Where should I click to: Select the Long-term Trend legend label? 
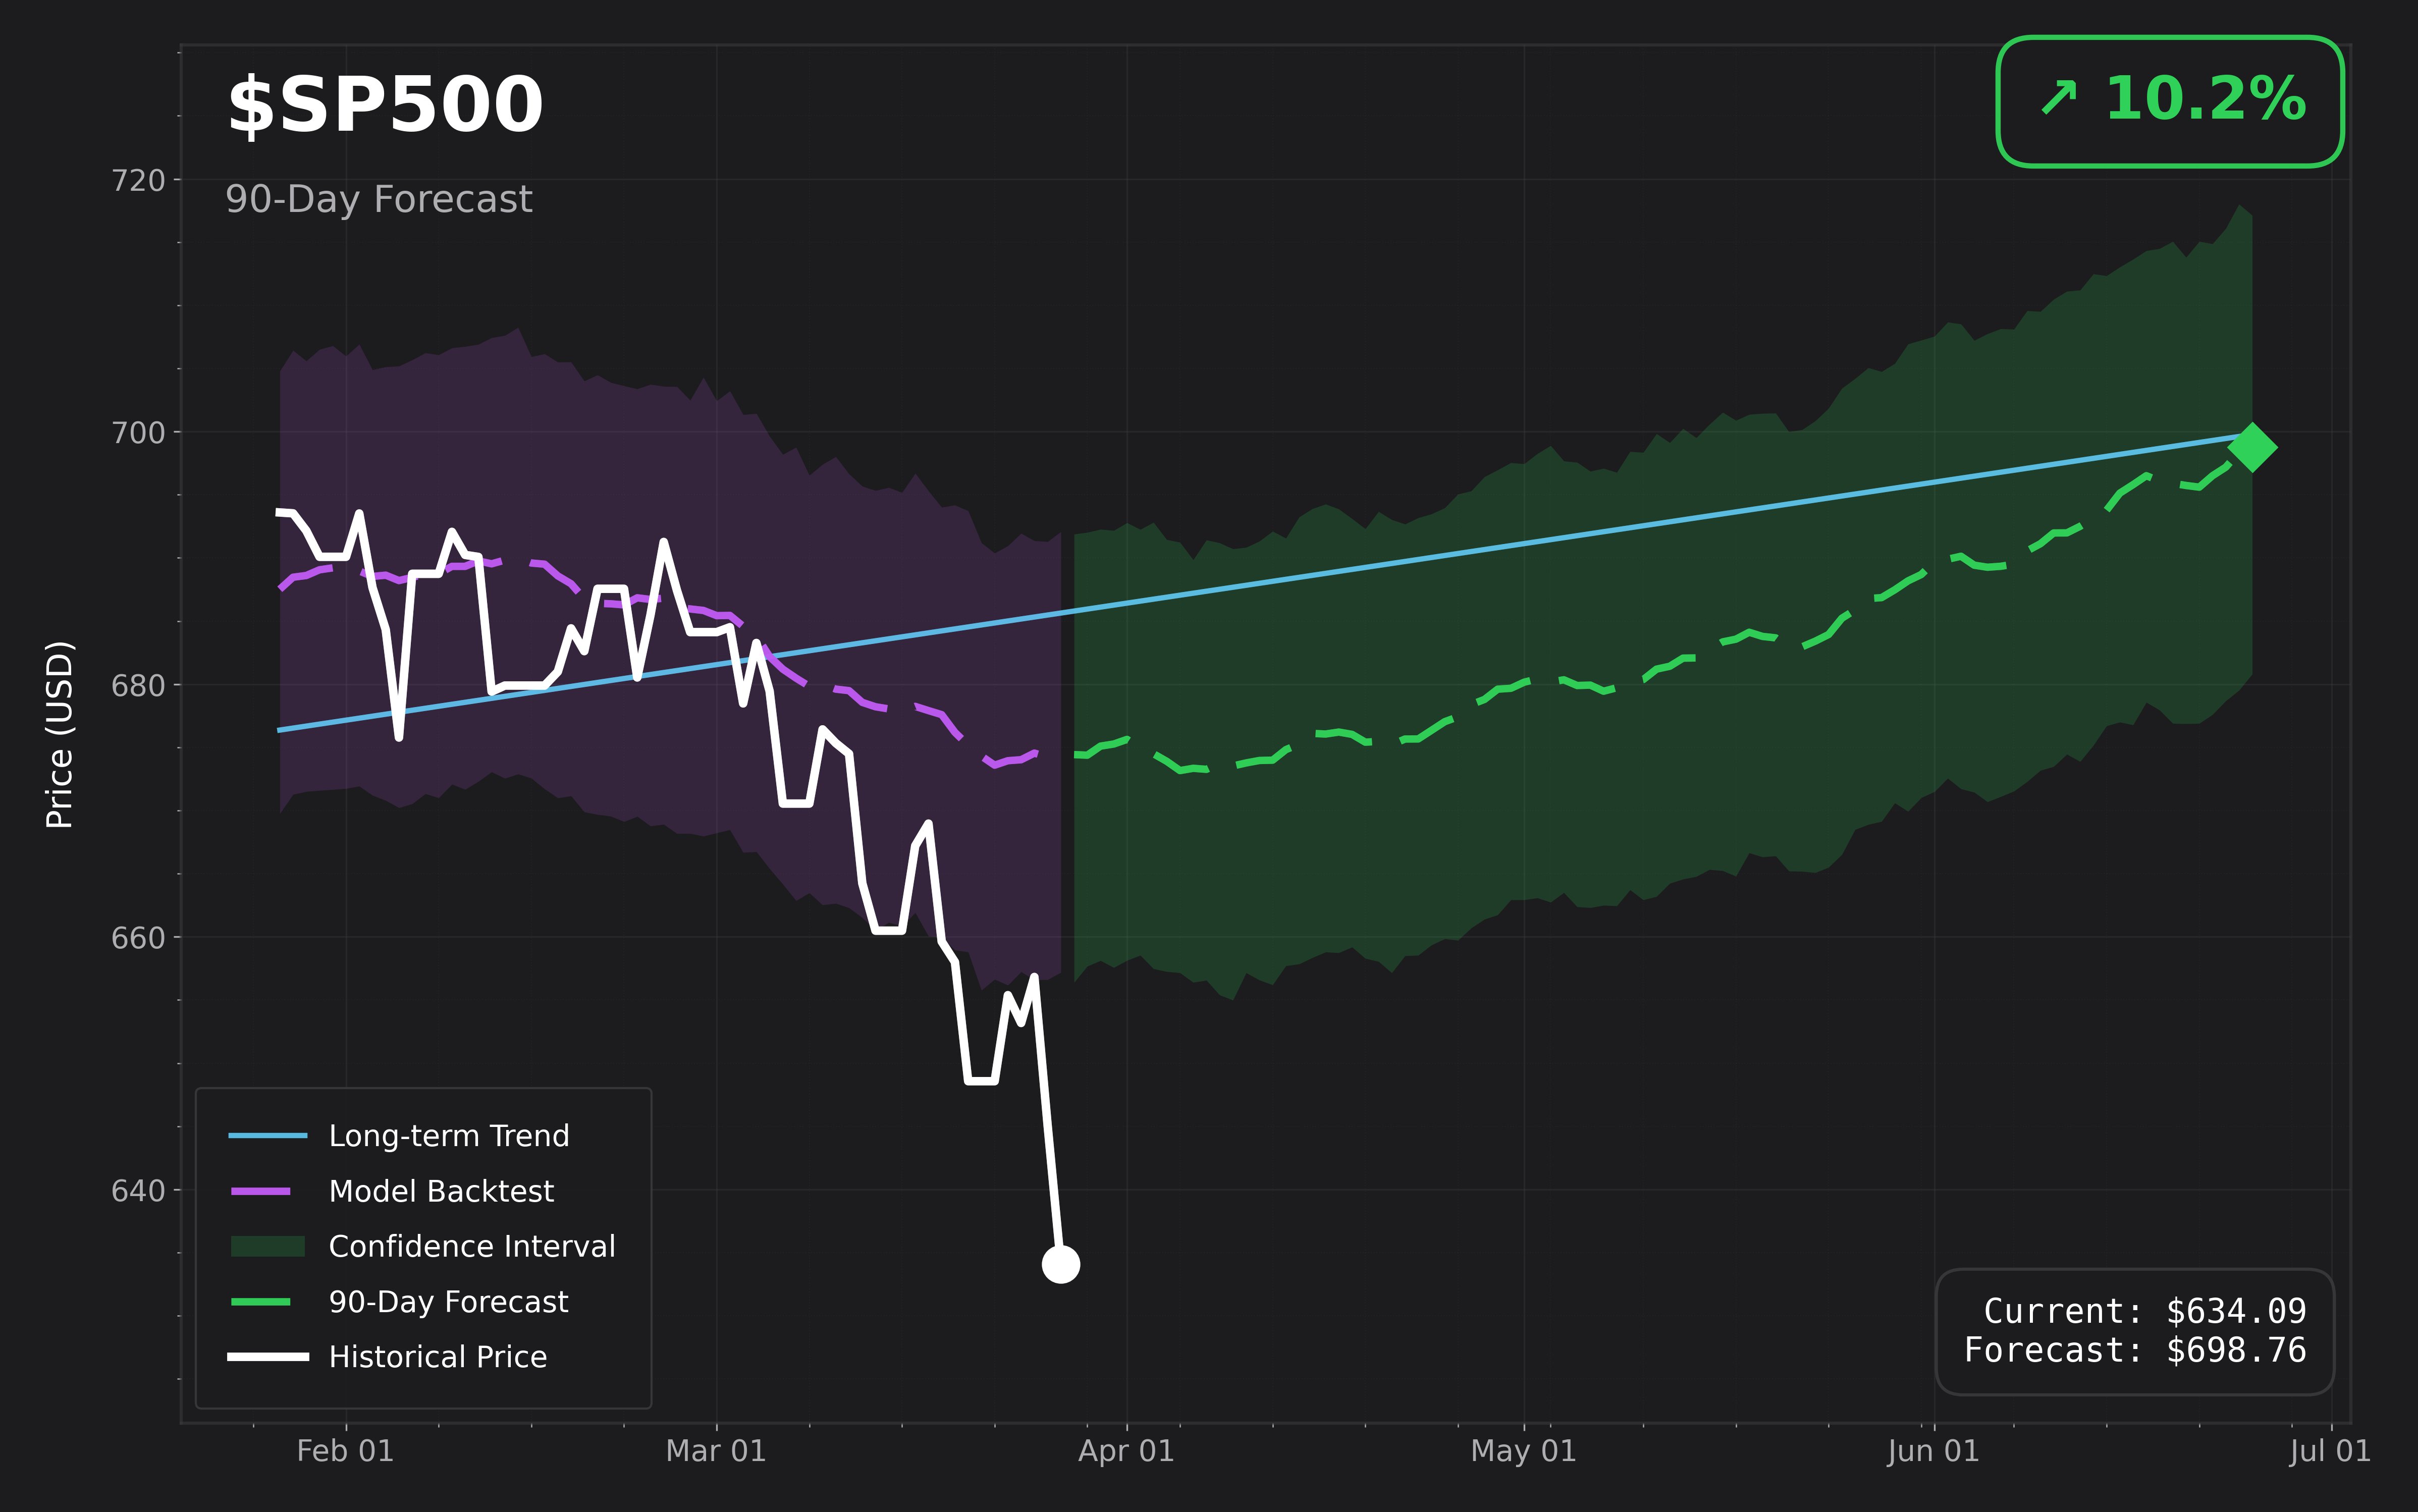(449, 1136)
